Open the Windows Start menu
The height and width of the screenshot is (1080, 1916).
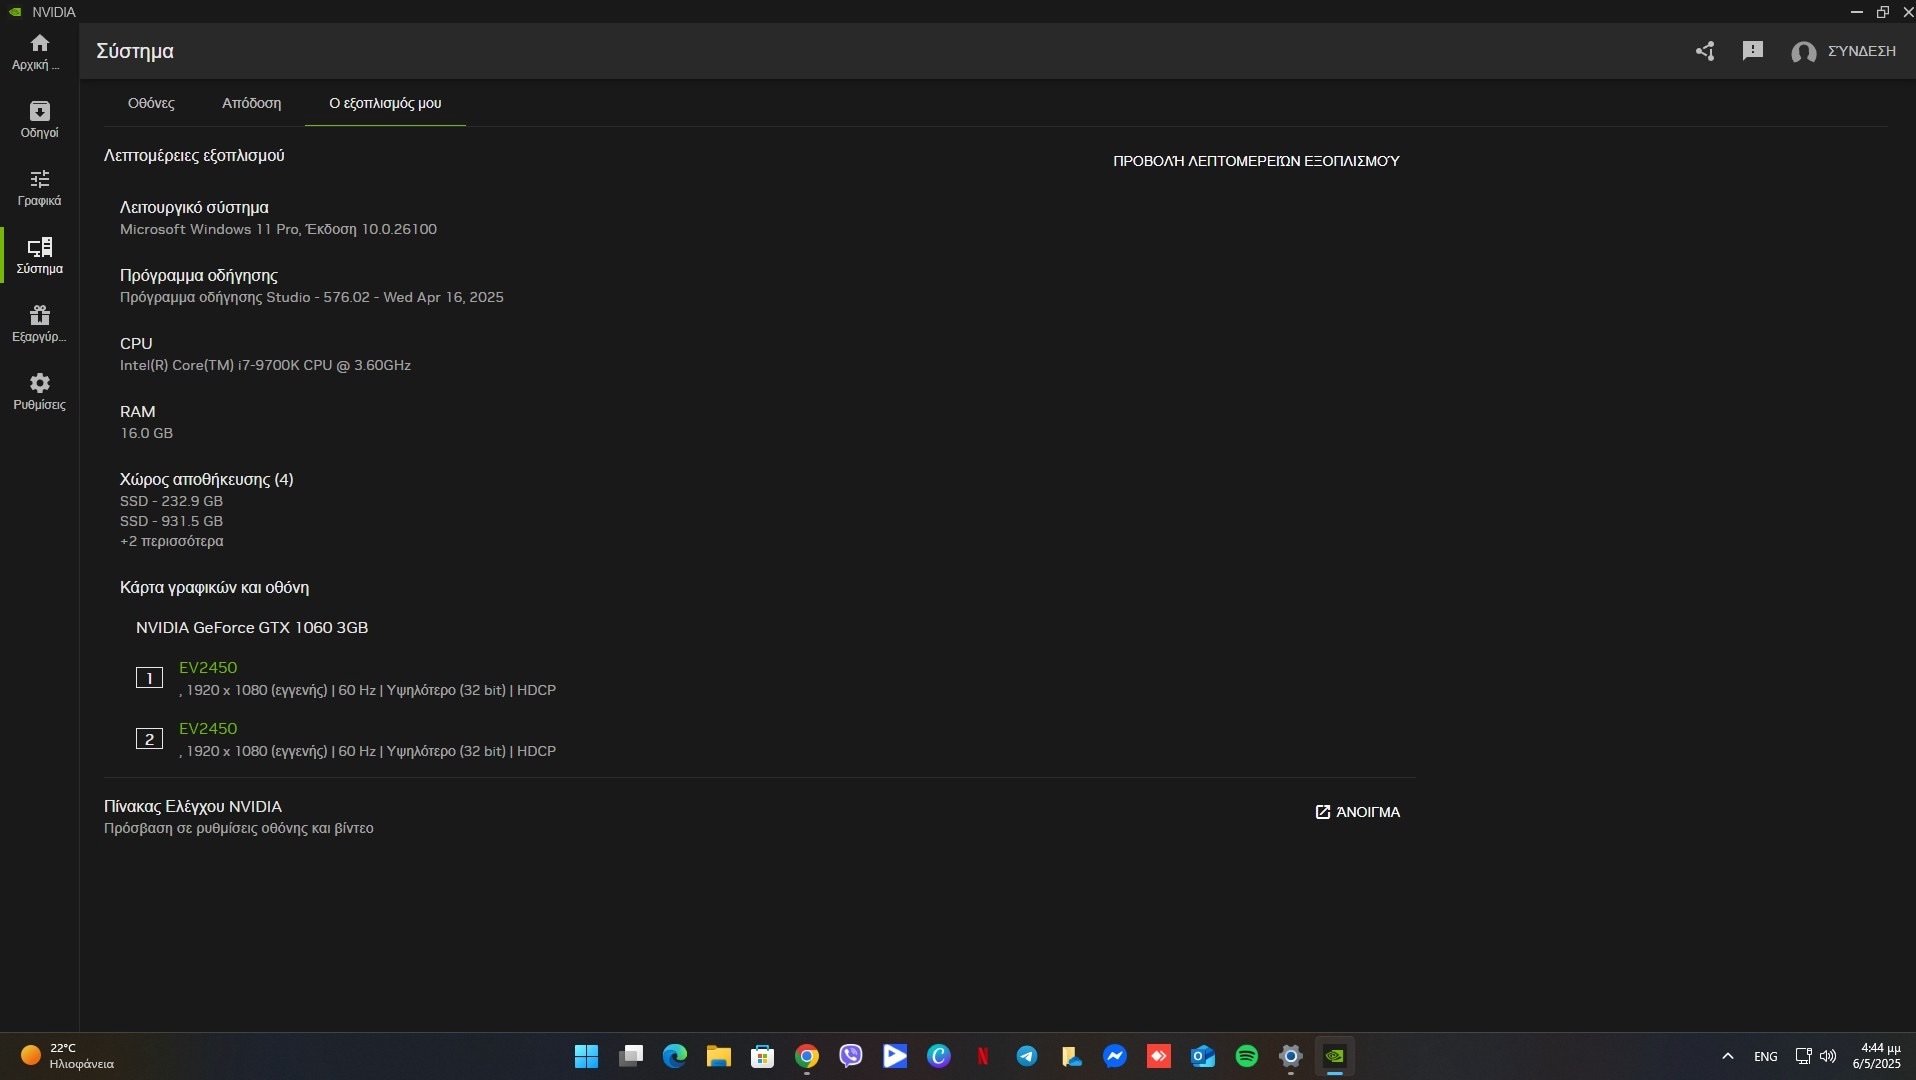pos(586,1056)
